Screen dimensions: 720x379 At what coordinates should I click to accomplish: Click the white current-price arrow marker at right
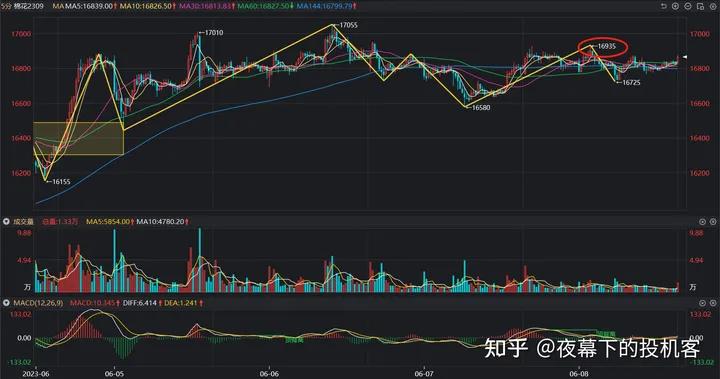click(x=685, y=57)
